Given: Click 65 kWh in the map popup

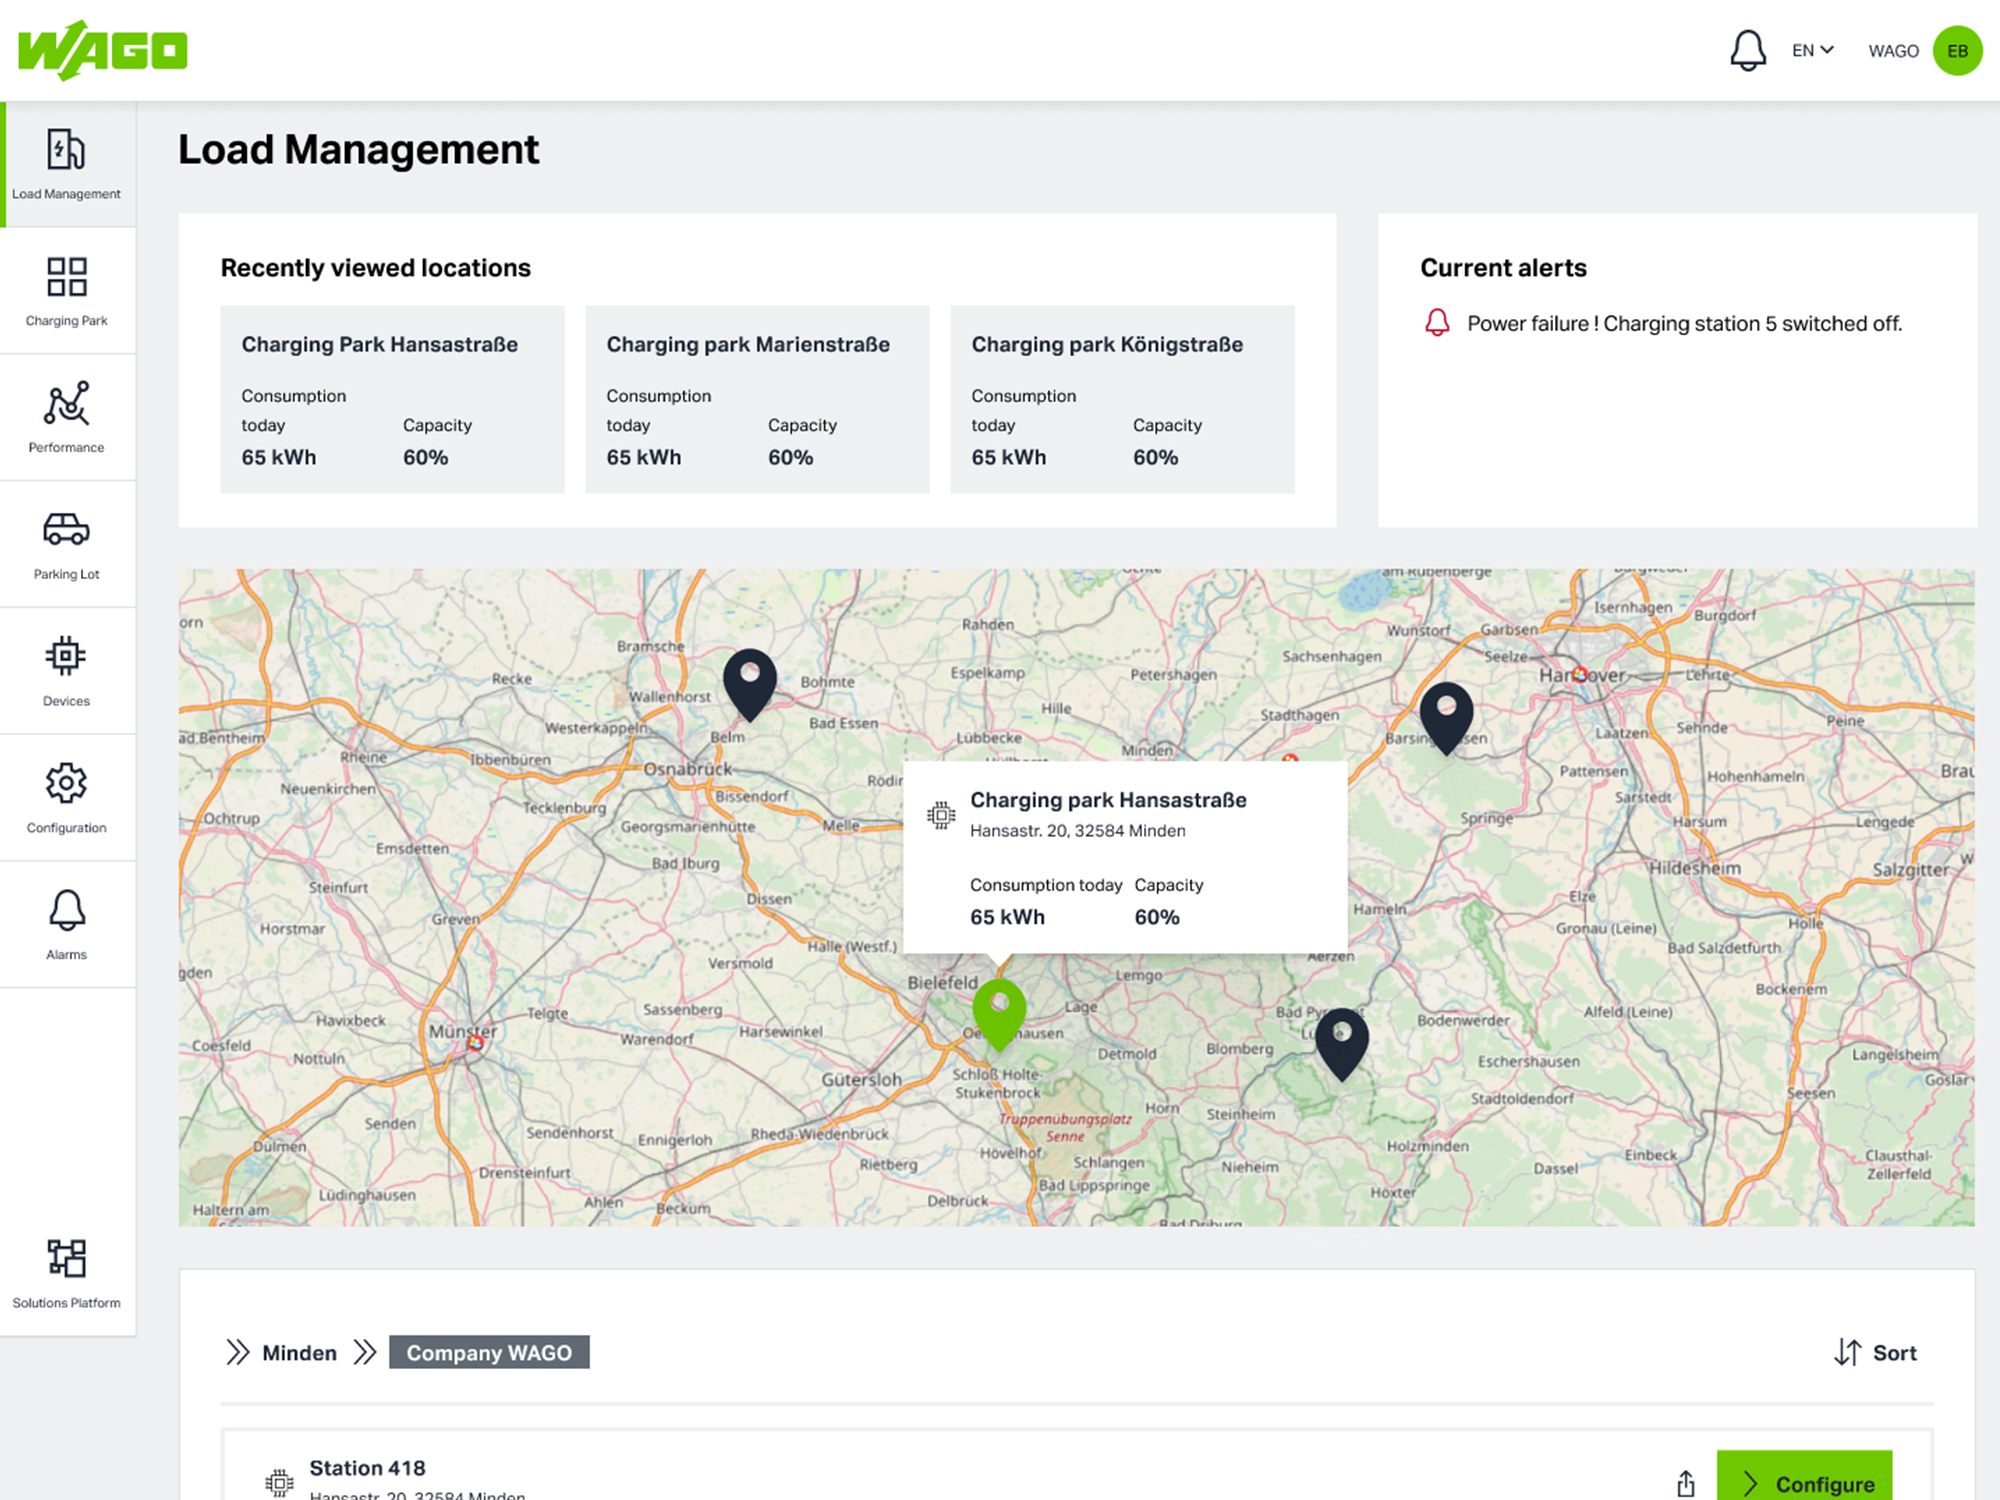Looking at the screenshot, I should (x=1007, y=917).
